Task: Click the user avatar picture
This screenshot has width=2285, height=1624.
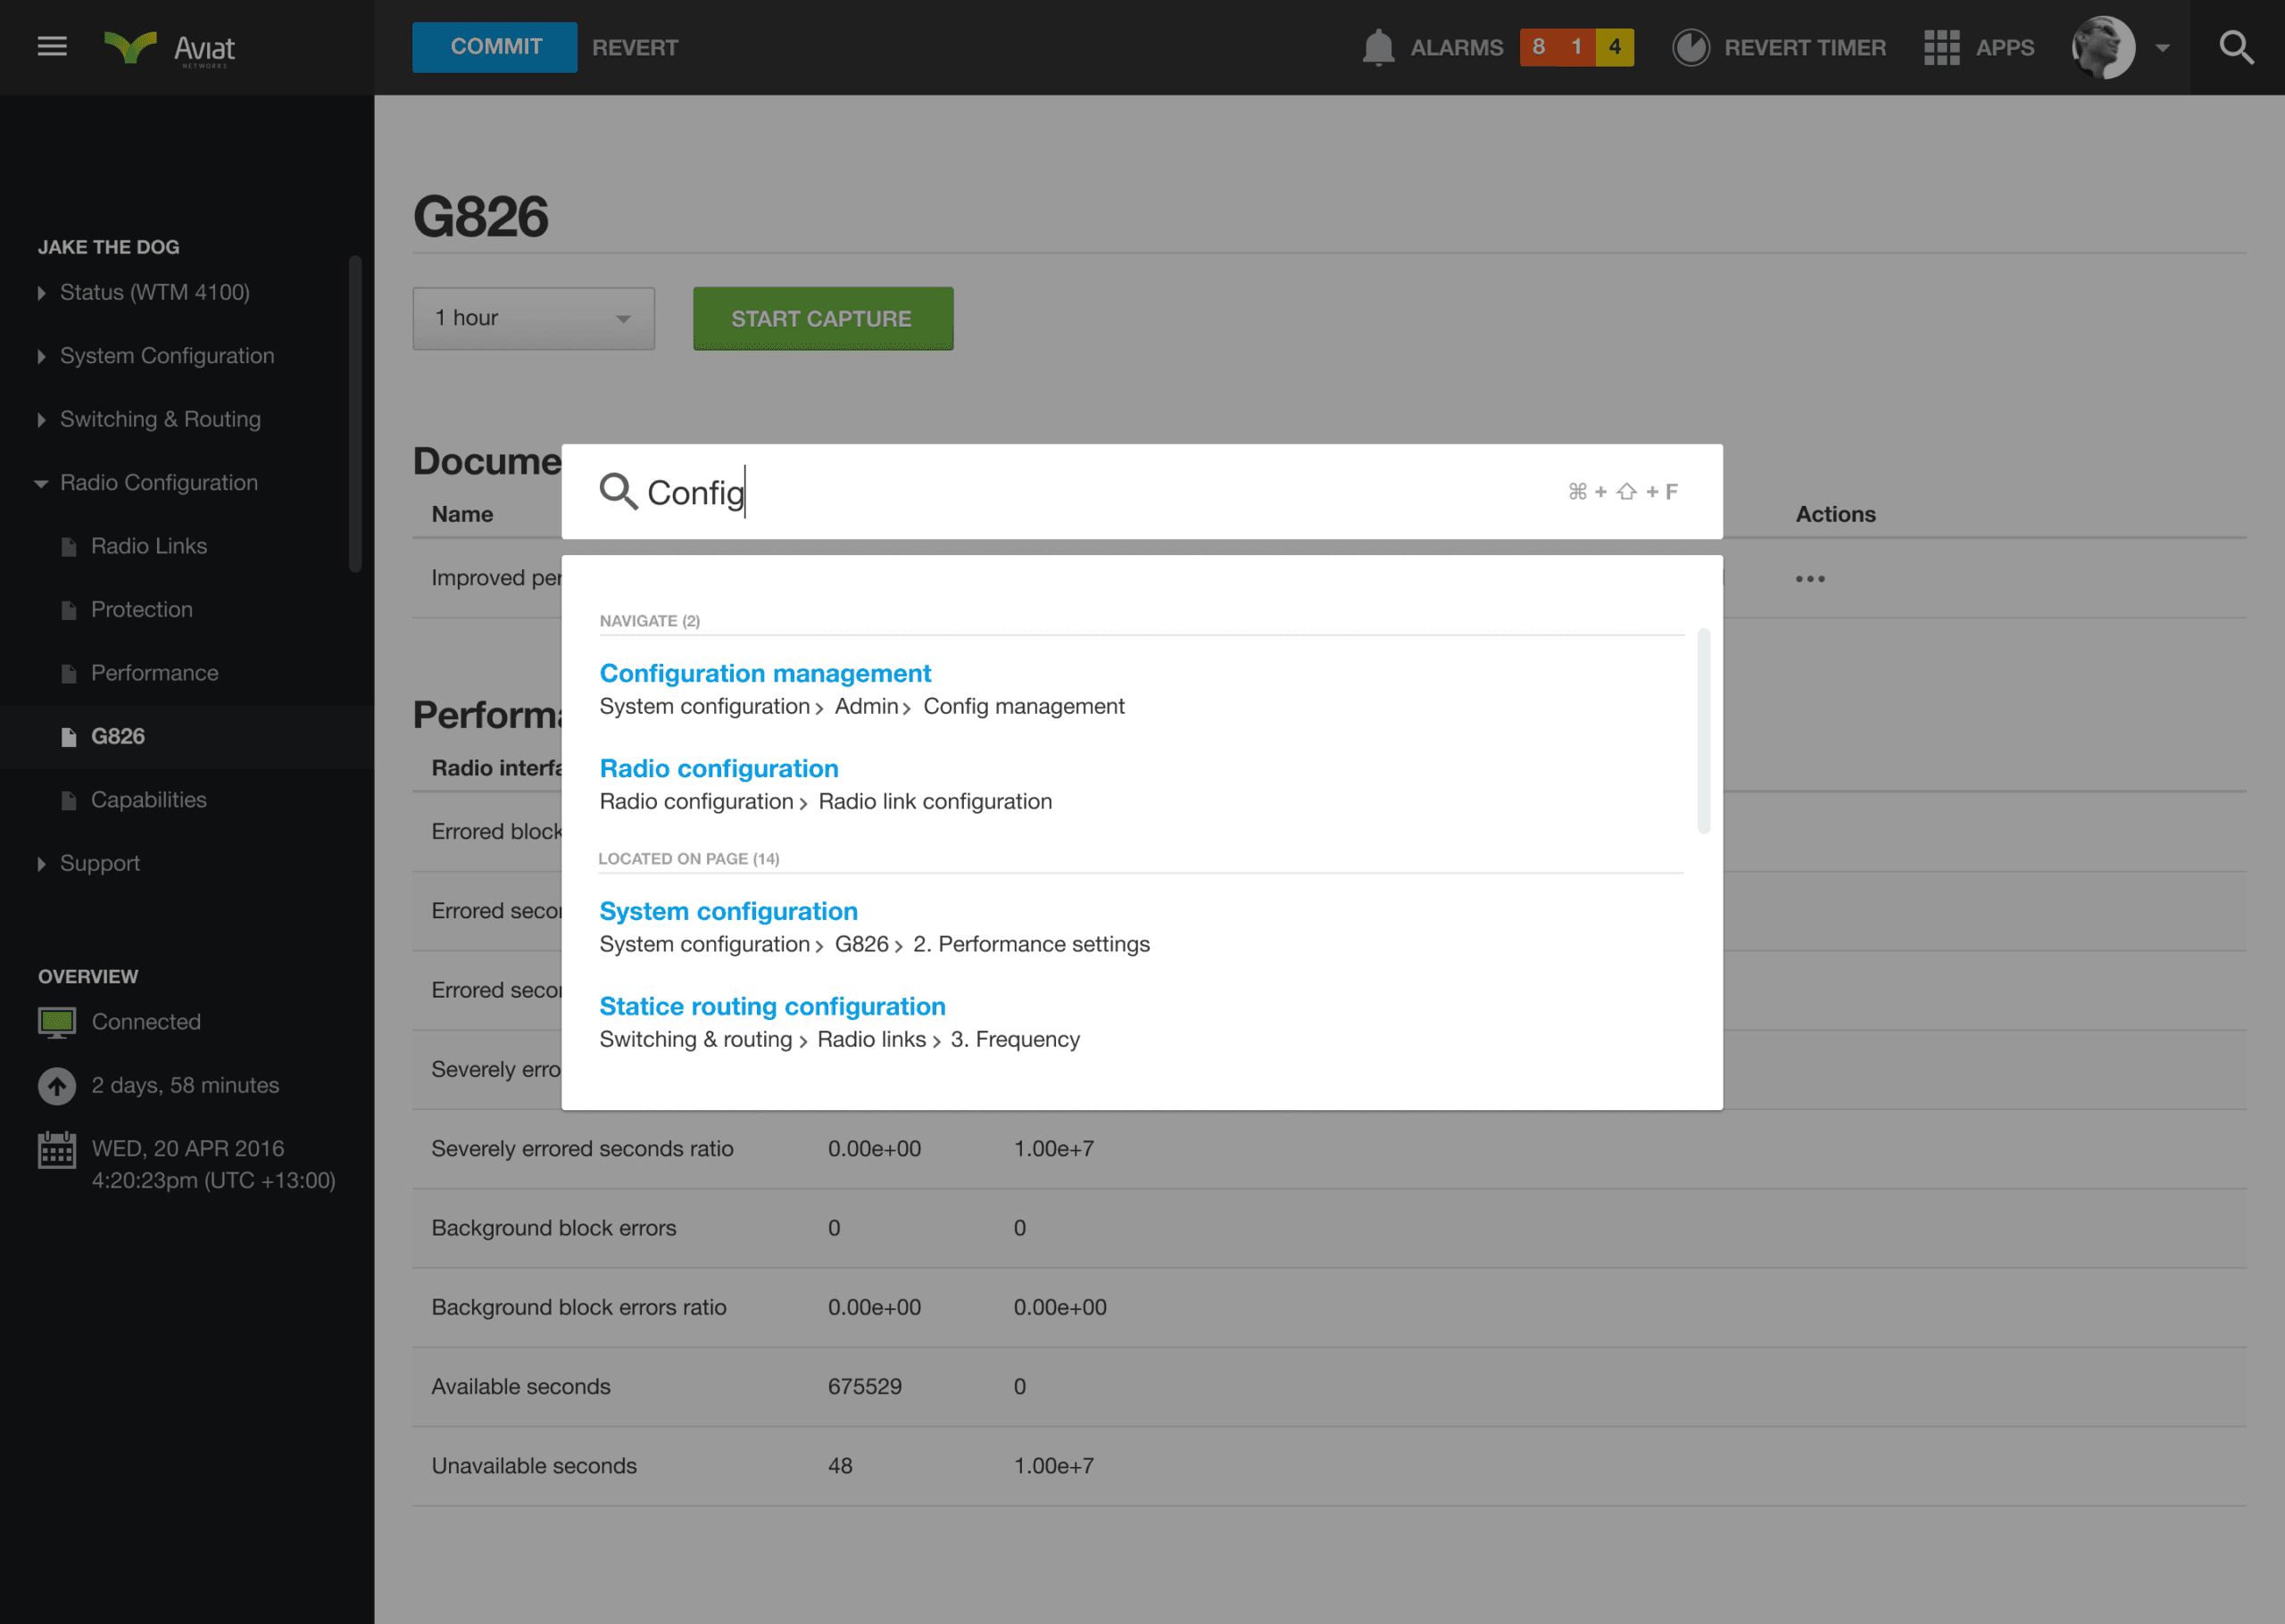Action: [x=2102, y=47]
